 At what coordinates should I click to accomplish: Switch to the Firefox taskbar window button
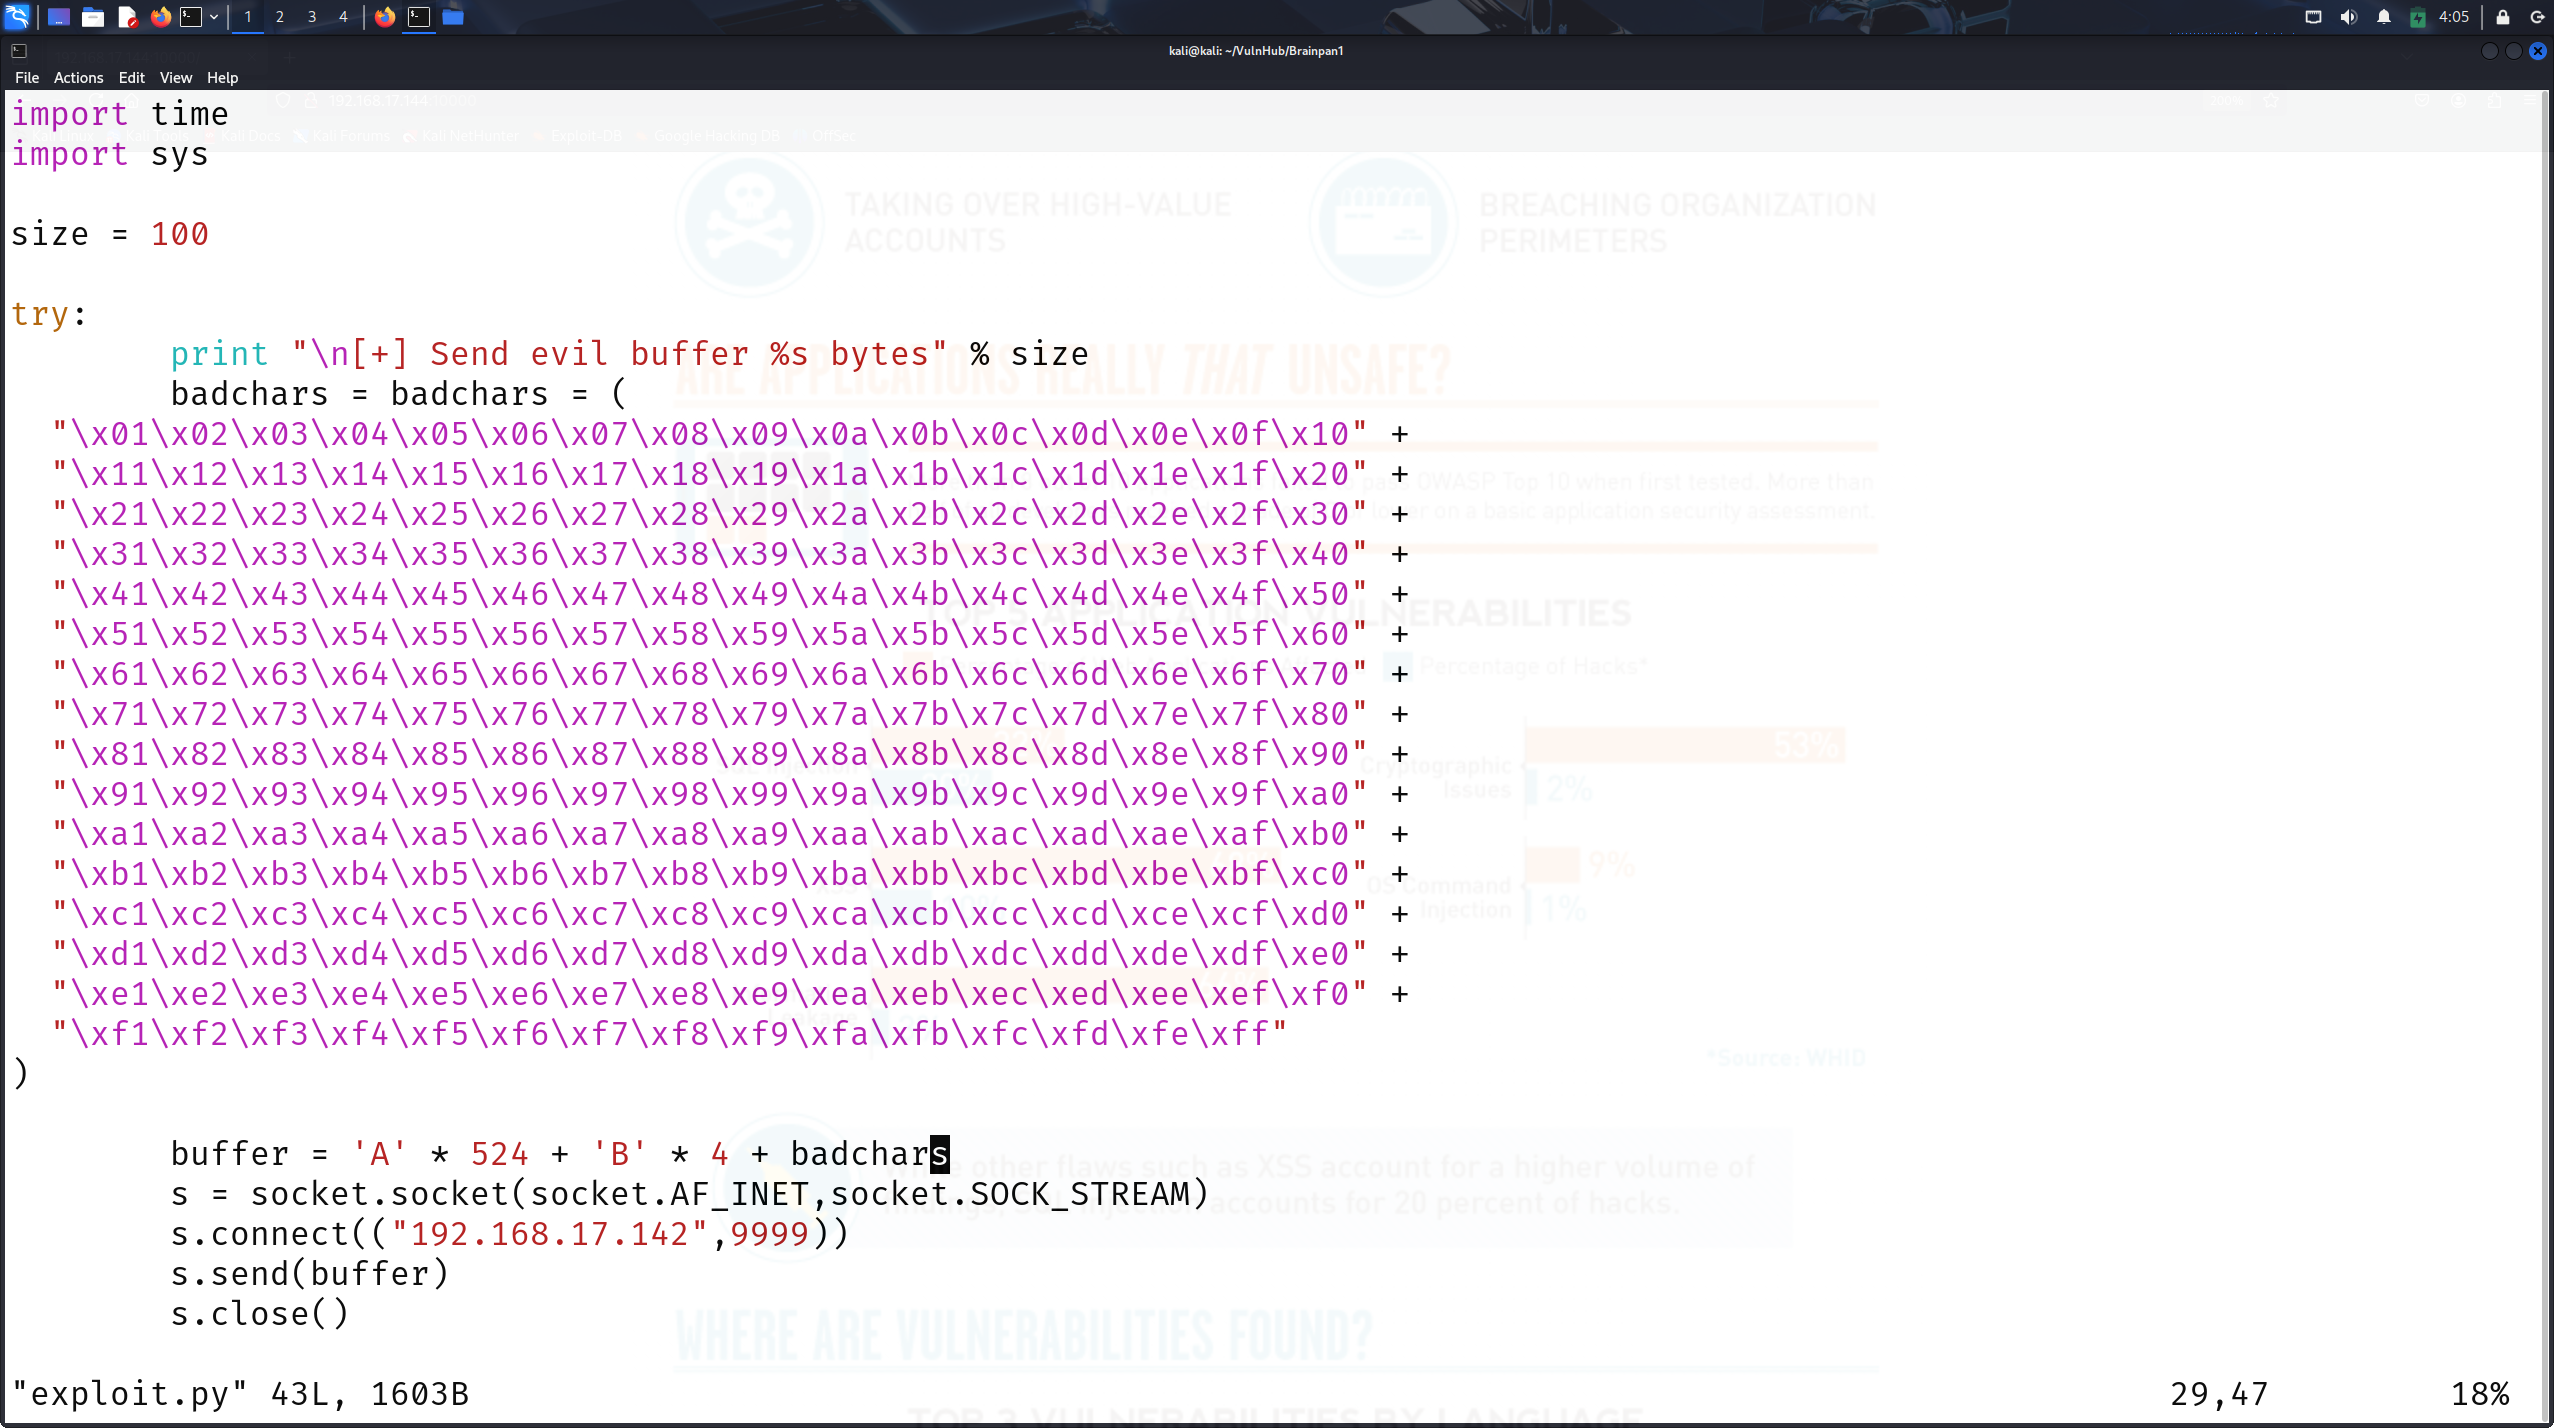point(385,16)
